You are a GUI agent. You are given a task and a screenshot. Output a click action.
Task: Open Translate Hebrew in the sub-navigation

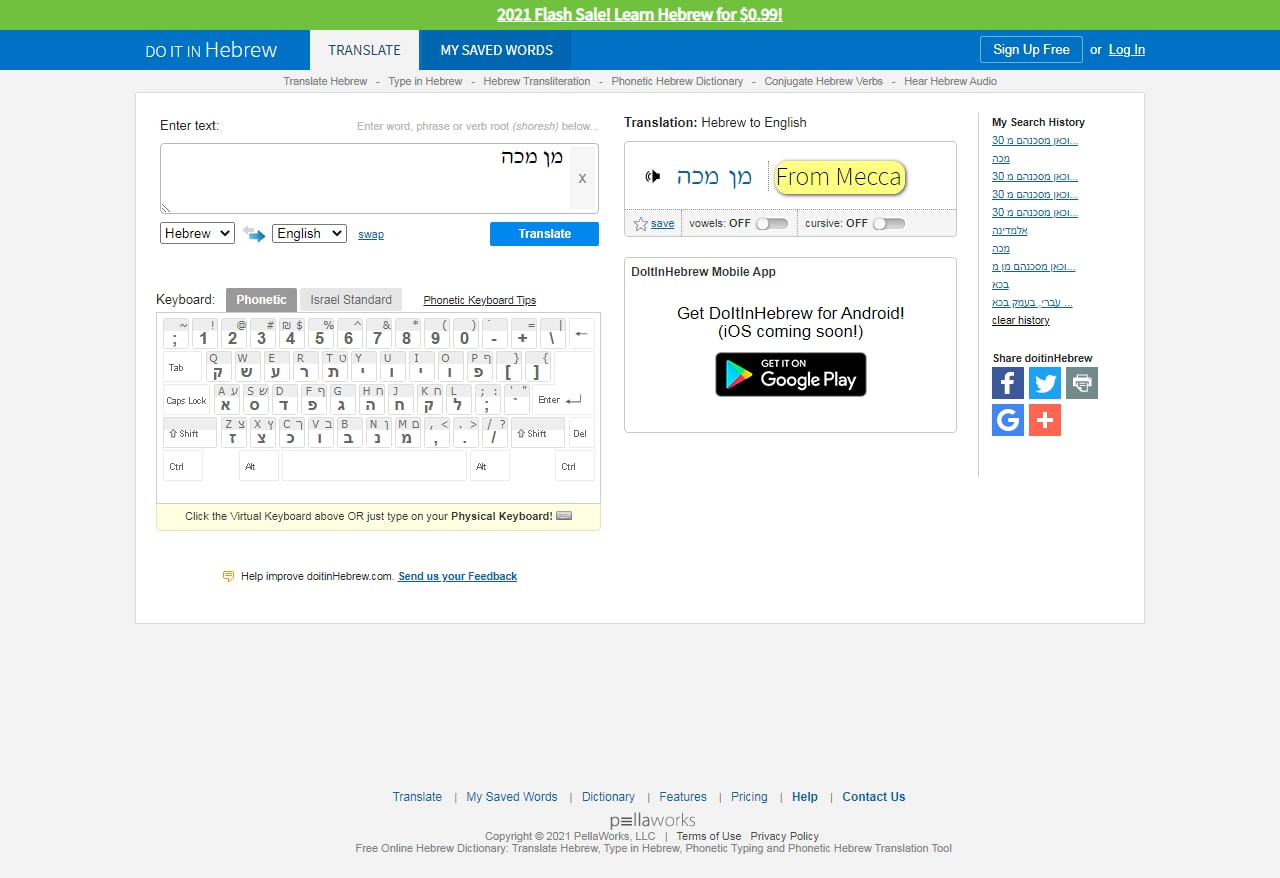(x=325, y=81)
